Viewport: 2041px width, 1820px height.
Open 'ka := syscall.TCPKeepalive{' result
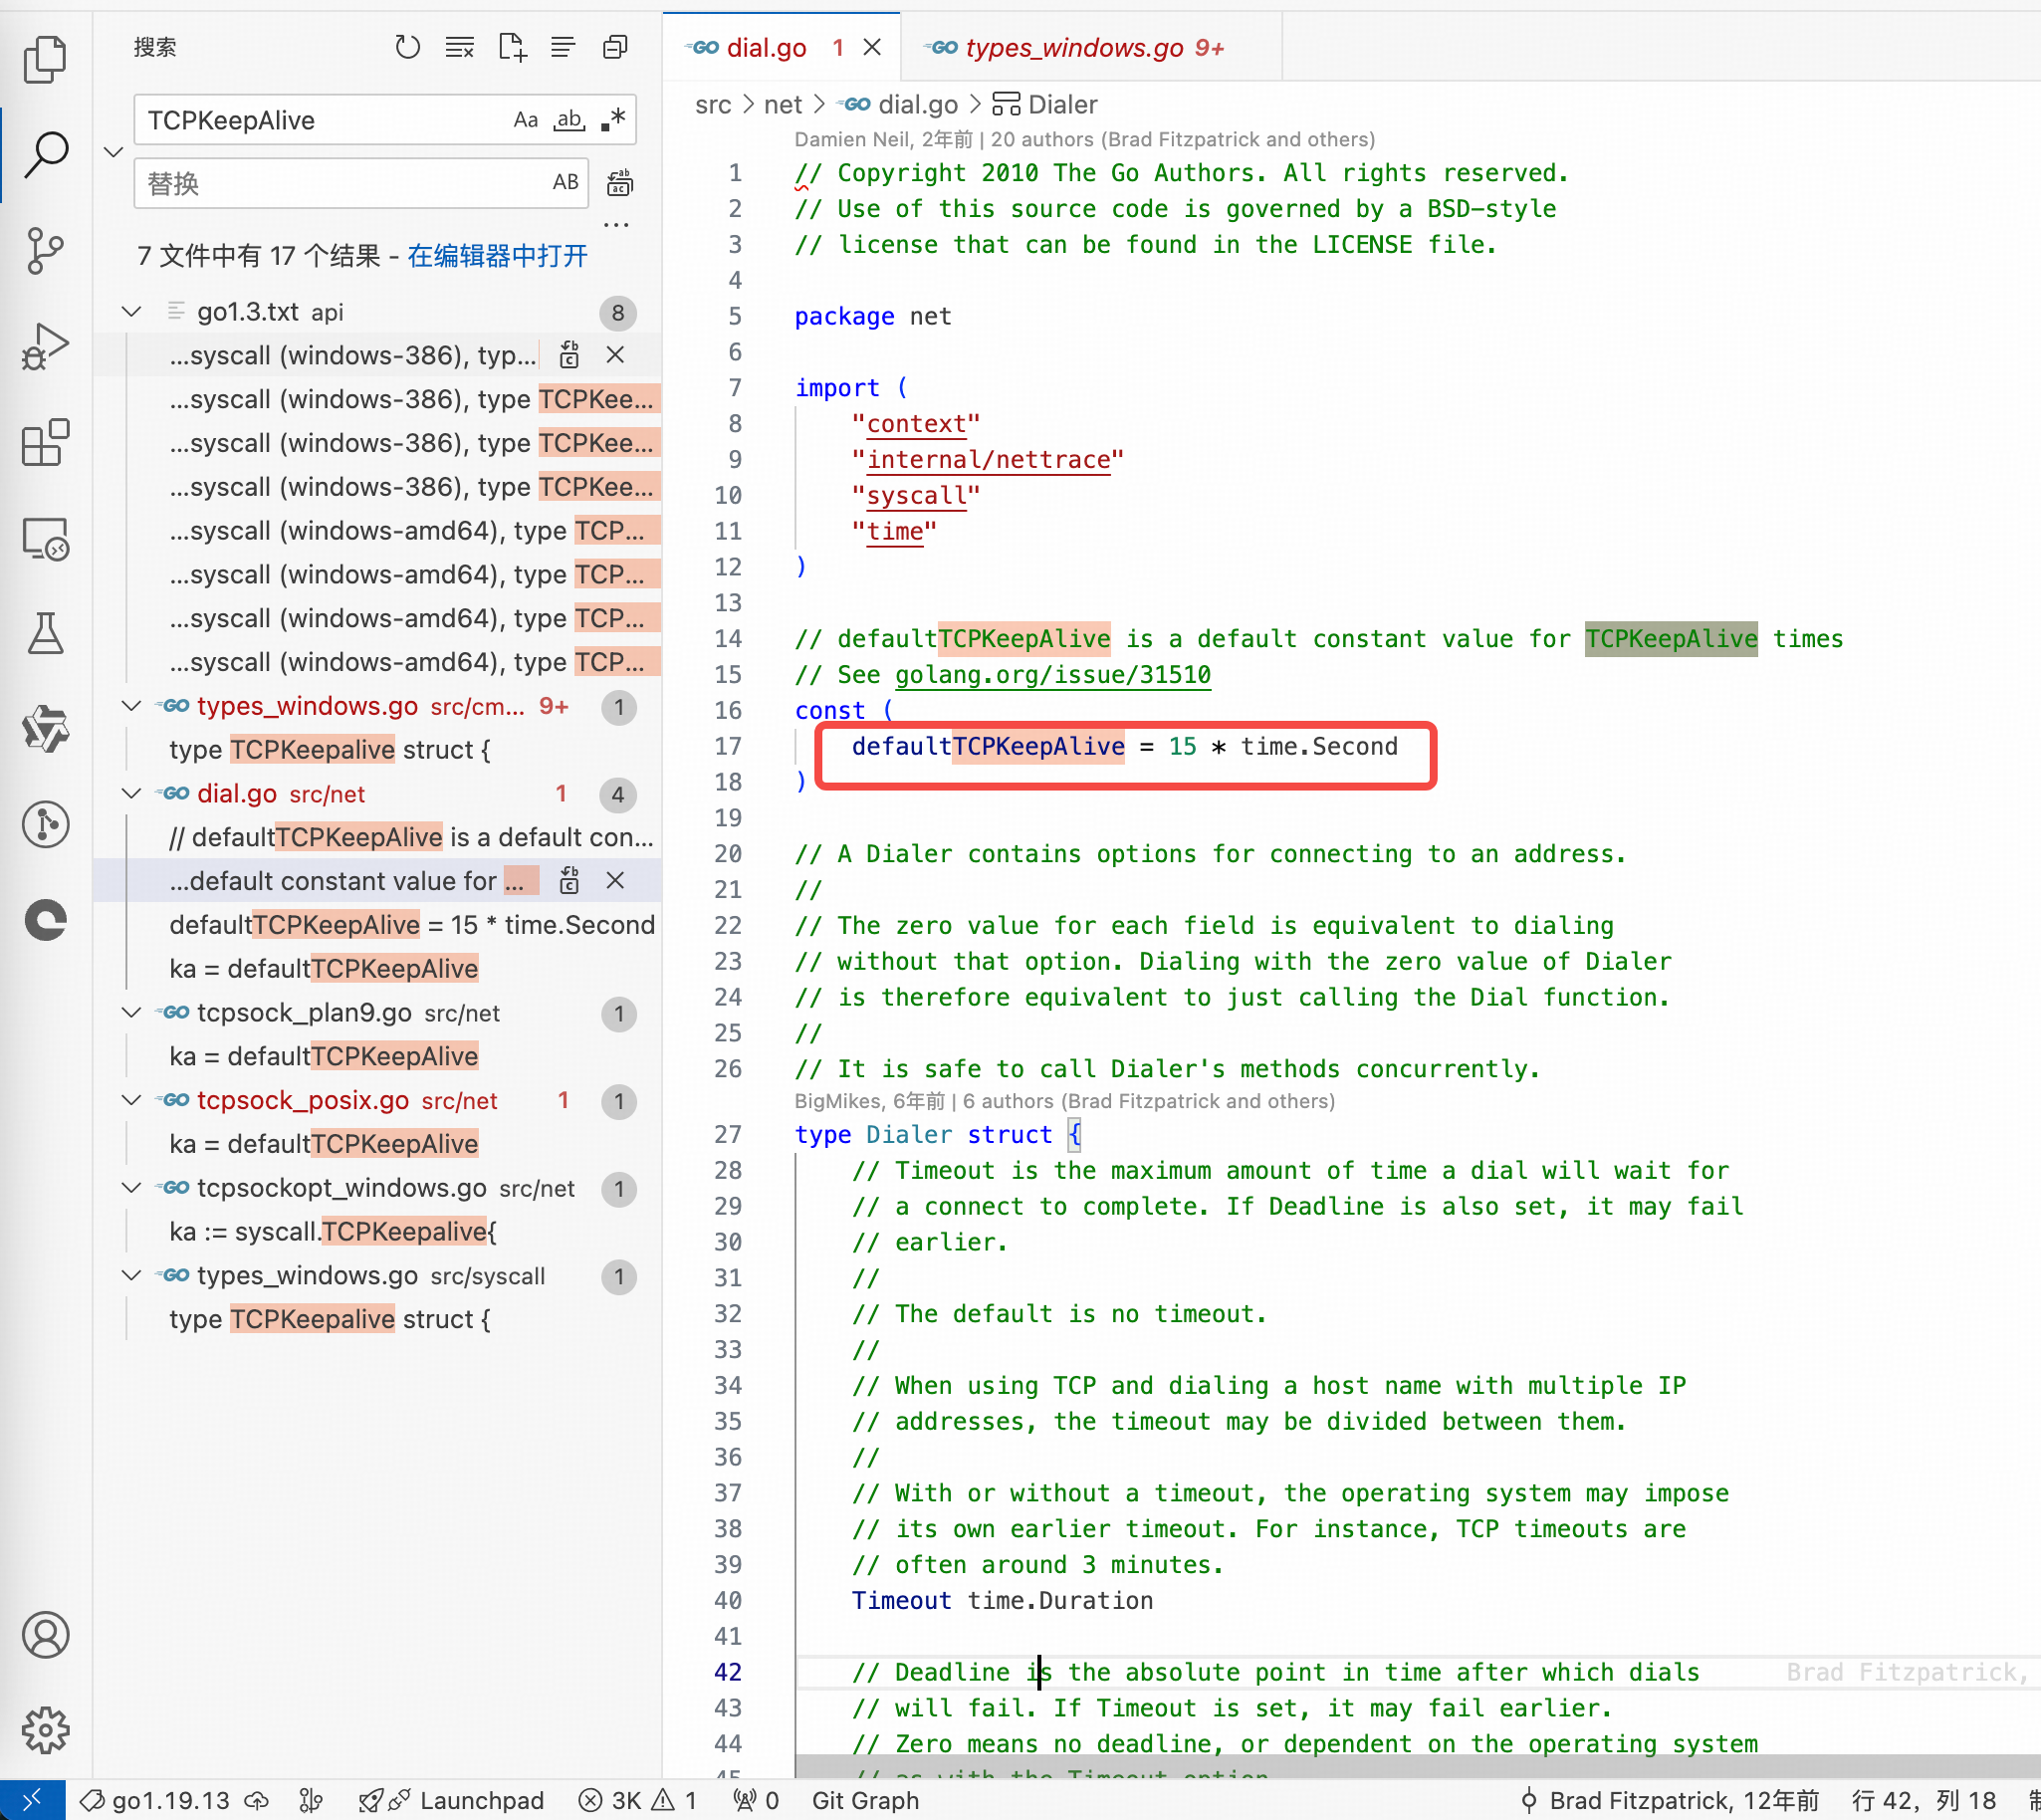[x=333, y=1231]
